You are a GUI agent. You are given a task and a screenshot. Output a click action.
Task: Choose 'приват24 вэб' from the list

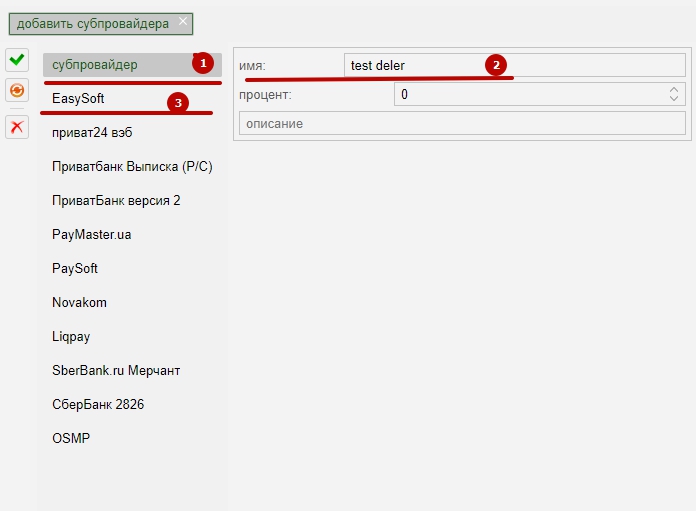92,133
